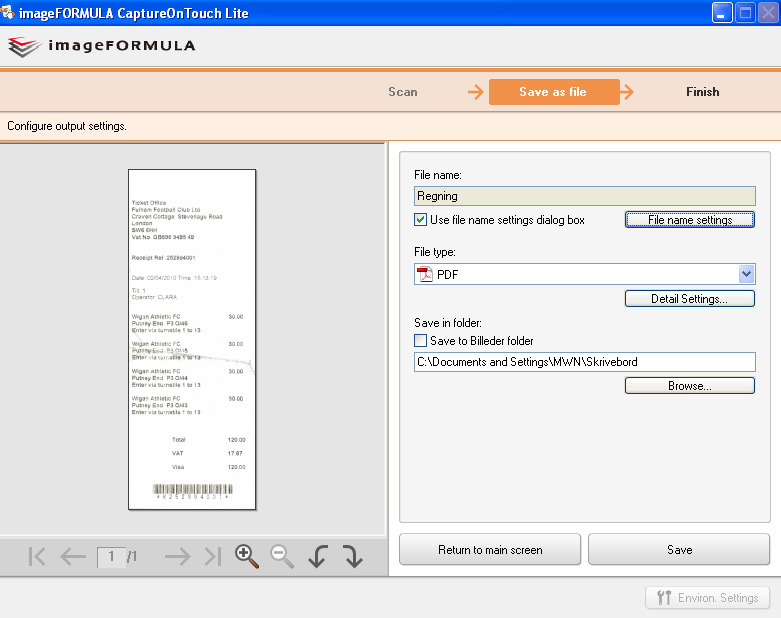Switch to the Scan step

click(403, 92)
